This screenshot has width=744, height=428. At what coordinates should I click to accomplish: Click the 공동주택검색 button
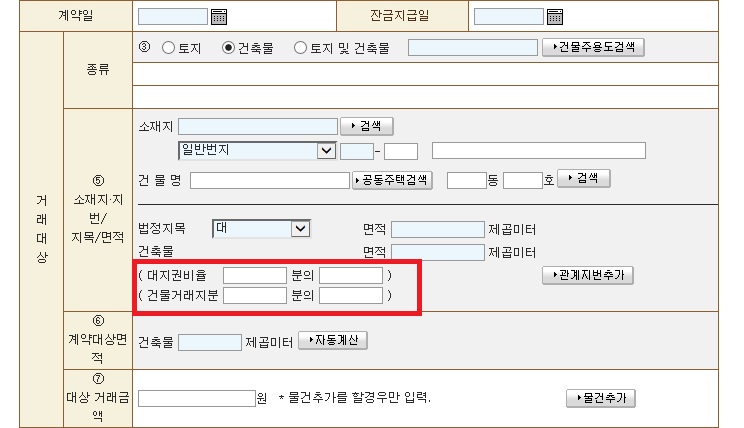(392, 180)
